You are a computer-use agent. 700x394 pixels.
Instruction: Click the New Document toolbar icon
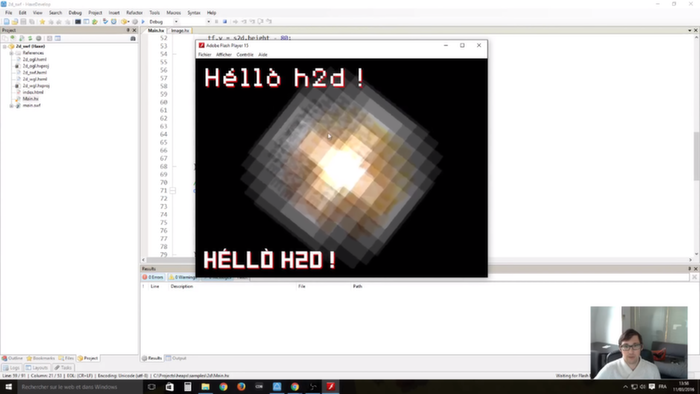point(6,21)
